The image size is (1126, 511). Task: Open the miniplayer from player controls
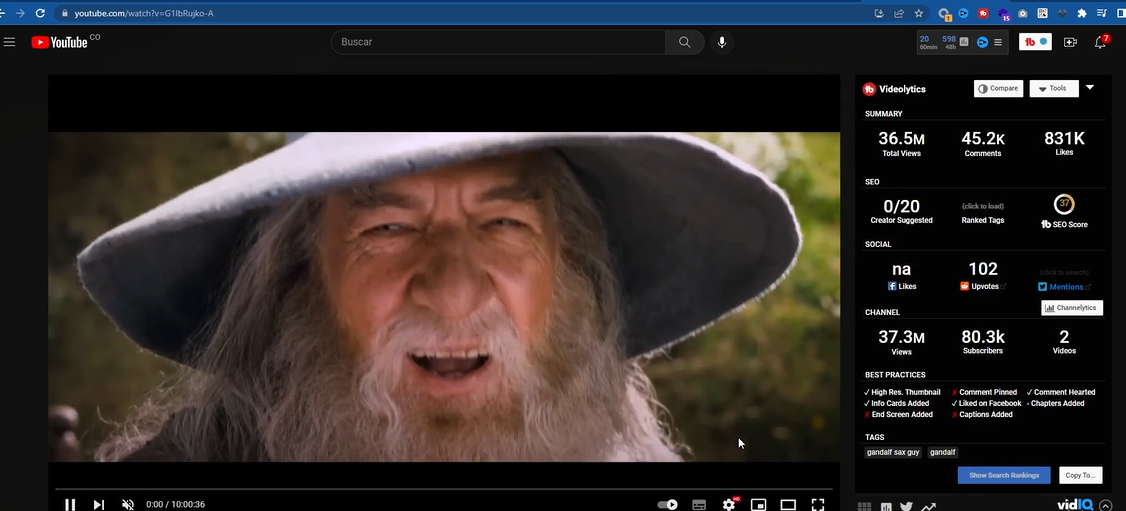tap(758, 505)
